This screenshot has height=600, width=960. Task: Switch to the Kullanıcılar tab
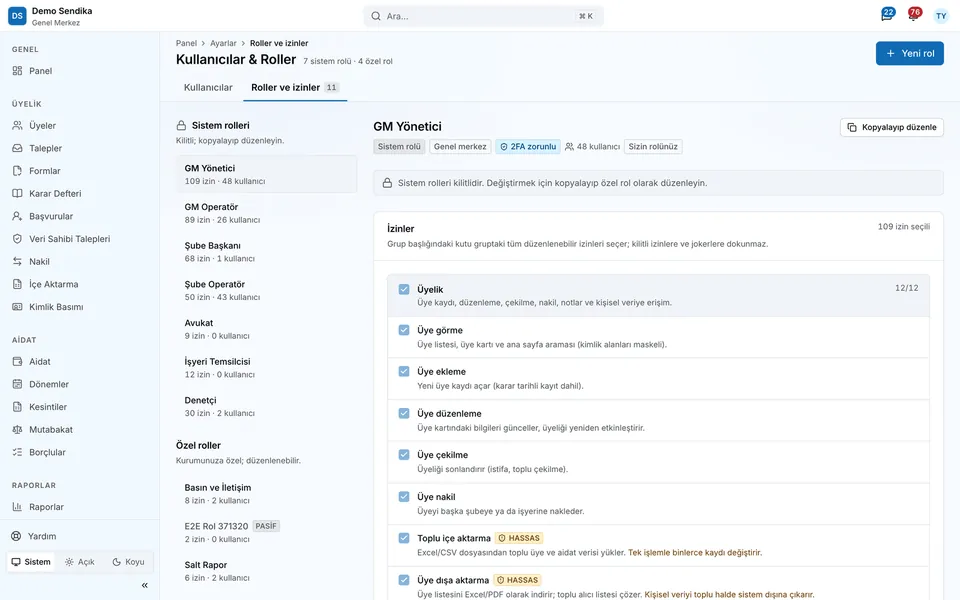208,88
